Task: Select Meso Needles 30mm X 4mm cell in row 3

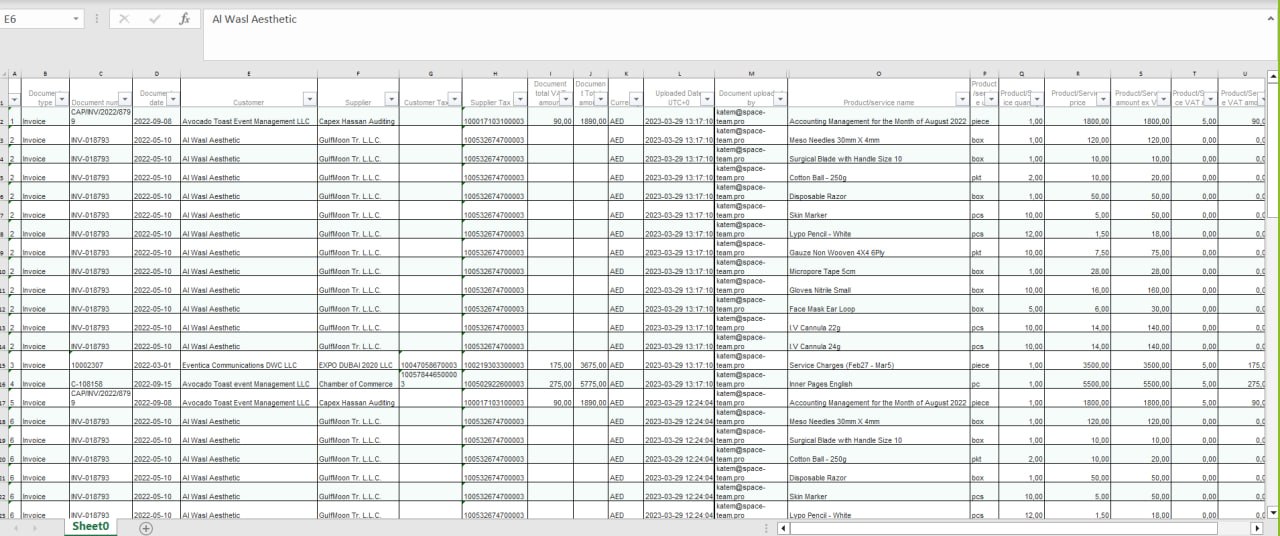Action: (878, 135)
